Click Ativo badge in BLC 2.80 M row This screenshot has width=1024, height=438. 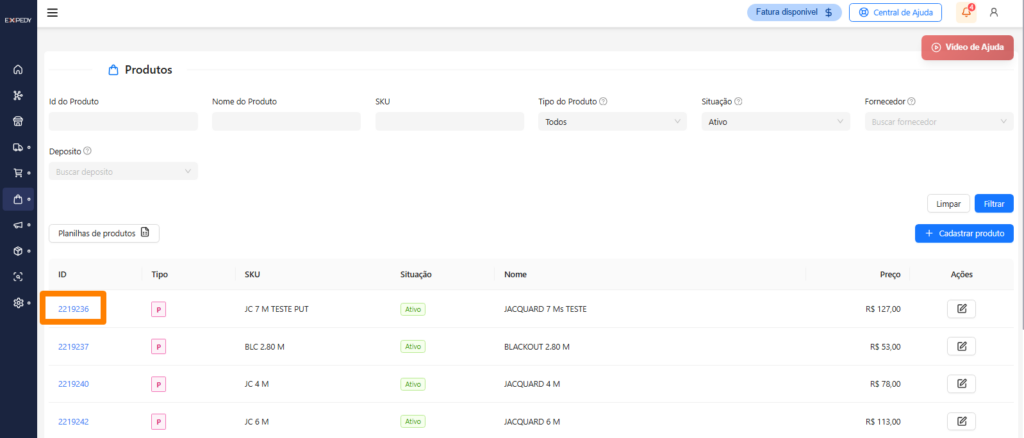point(413,347)
